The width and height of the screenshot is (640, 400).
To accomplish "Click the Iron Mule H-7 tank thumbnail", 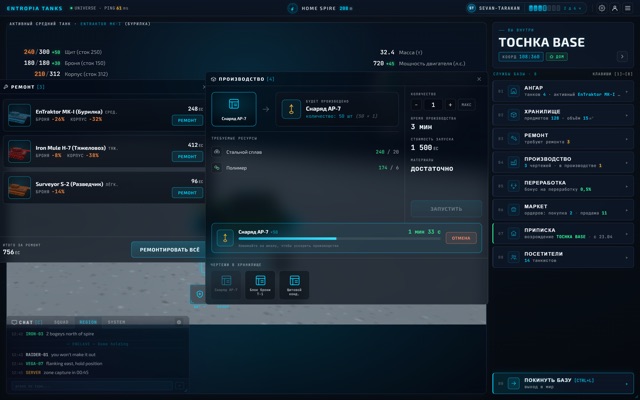I will (19, 151).
